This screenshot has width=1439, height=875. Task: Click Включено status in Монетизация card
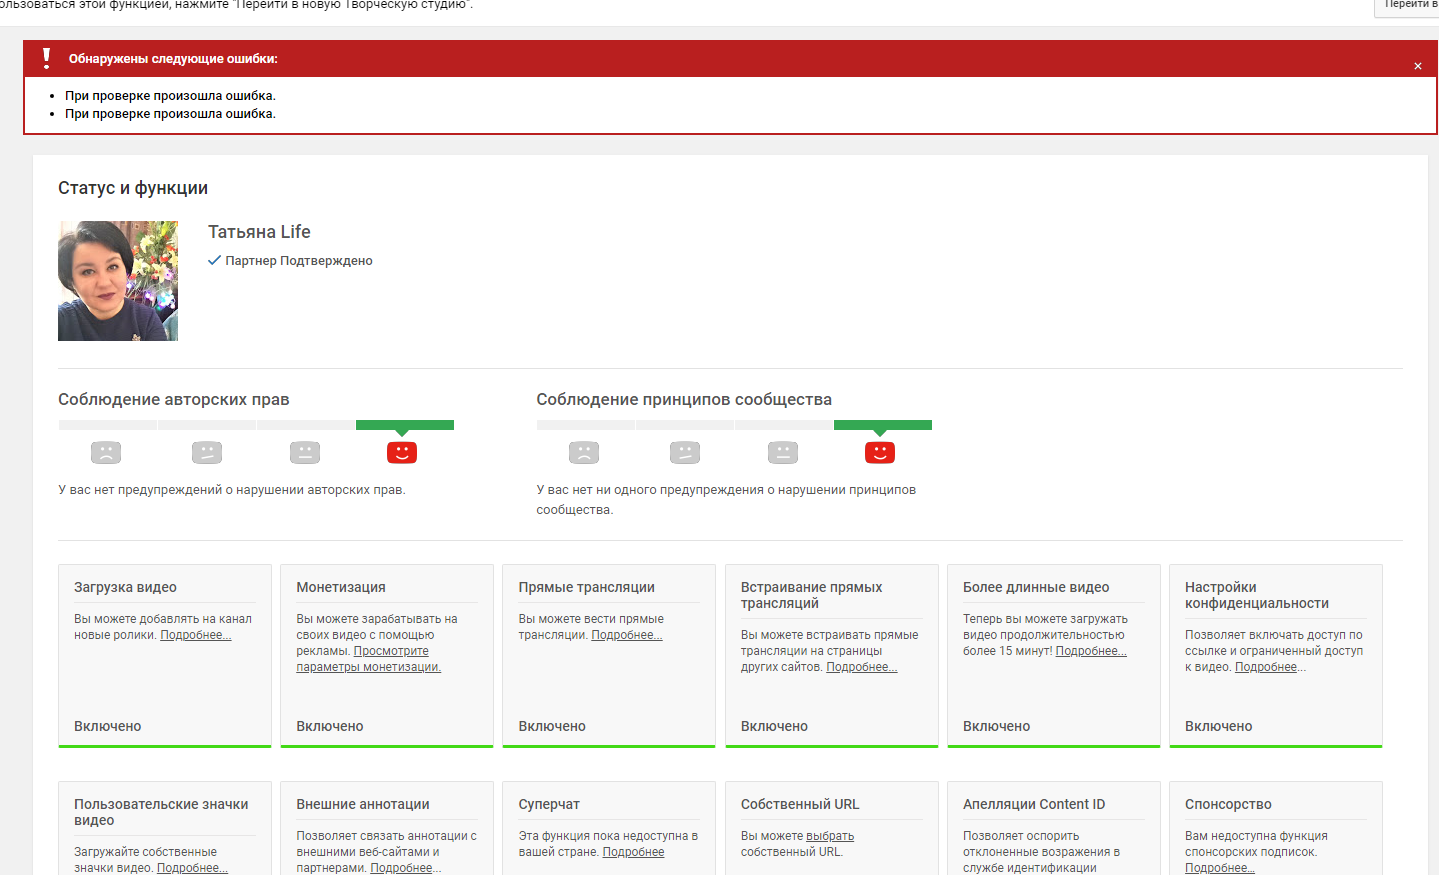(x=330, y=726)
